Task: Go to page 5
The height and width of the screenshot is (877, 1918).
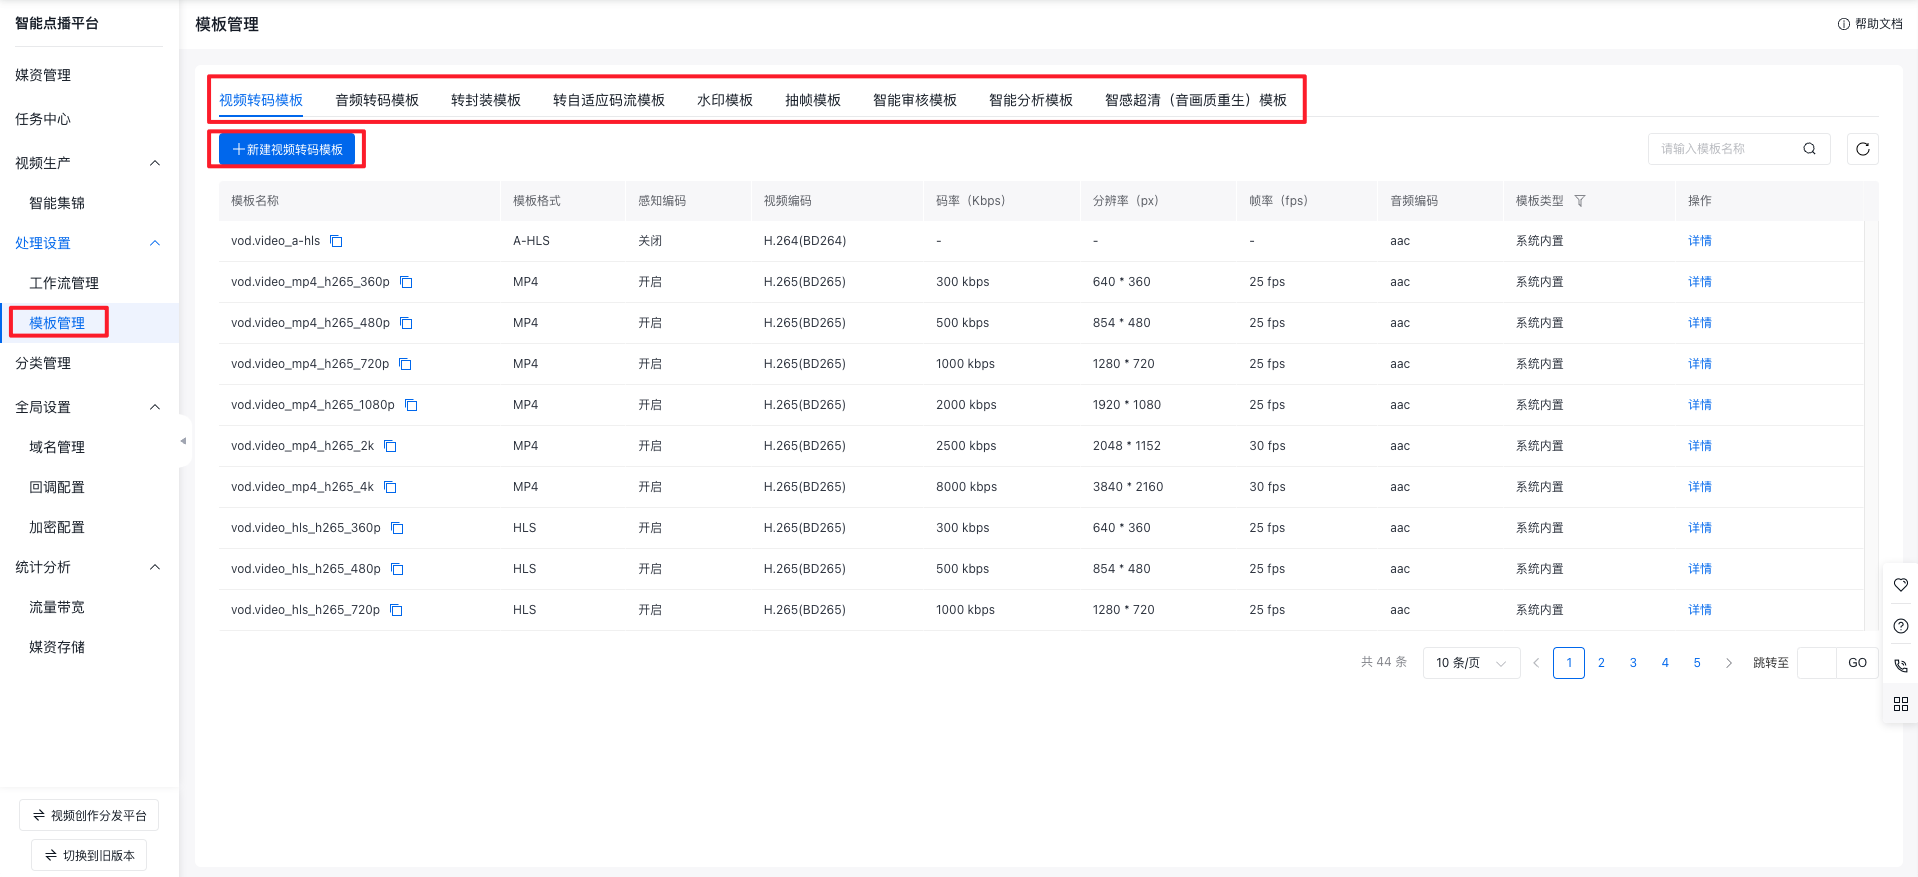Action: click(x=1697, y=663)
